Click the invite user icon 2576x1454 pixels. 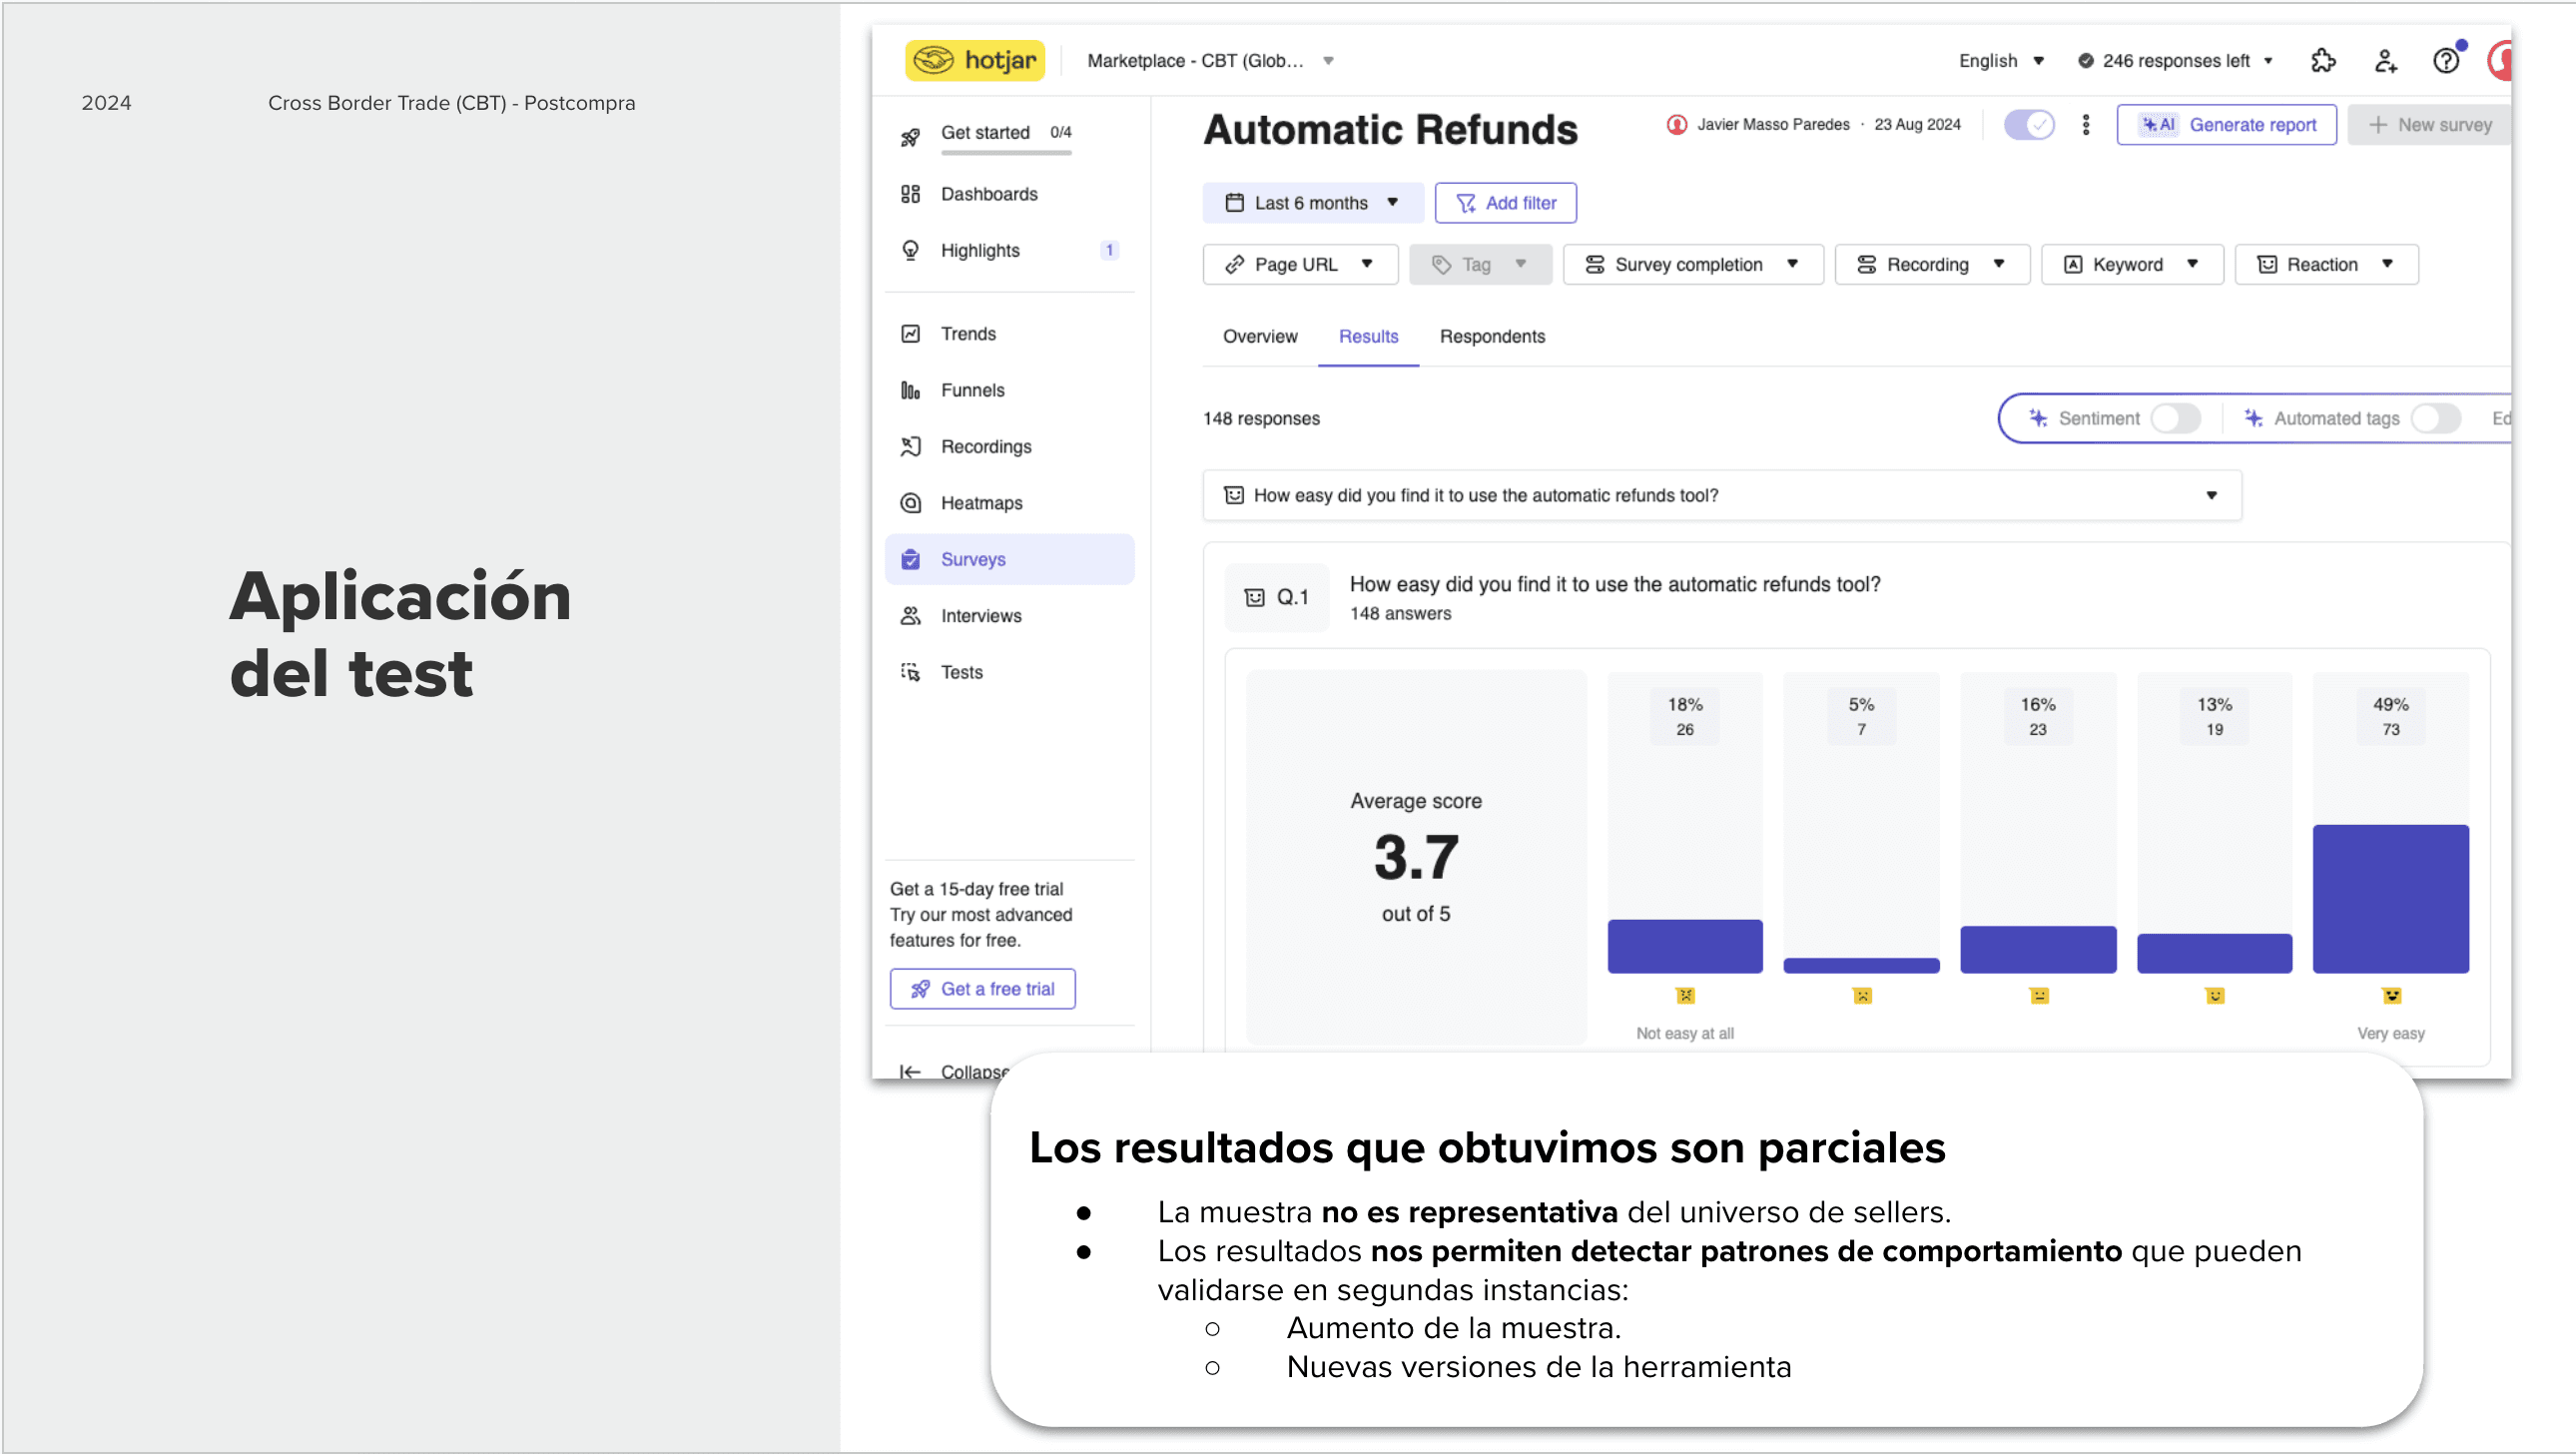click(x=2385, y=61)
